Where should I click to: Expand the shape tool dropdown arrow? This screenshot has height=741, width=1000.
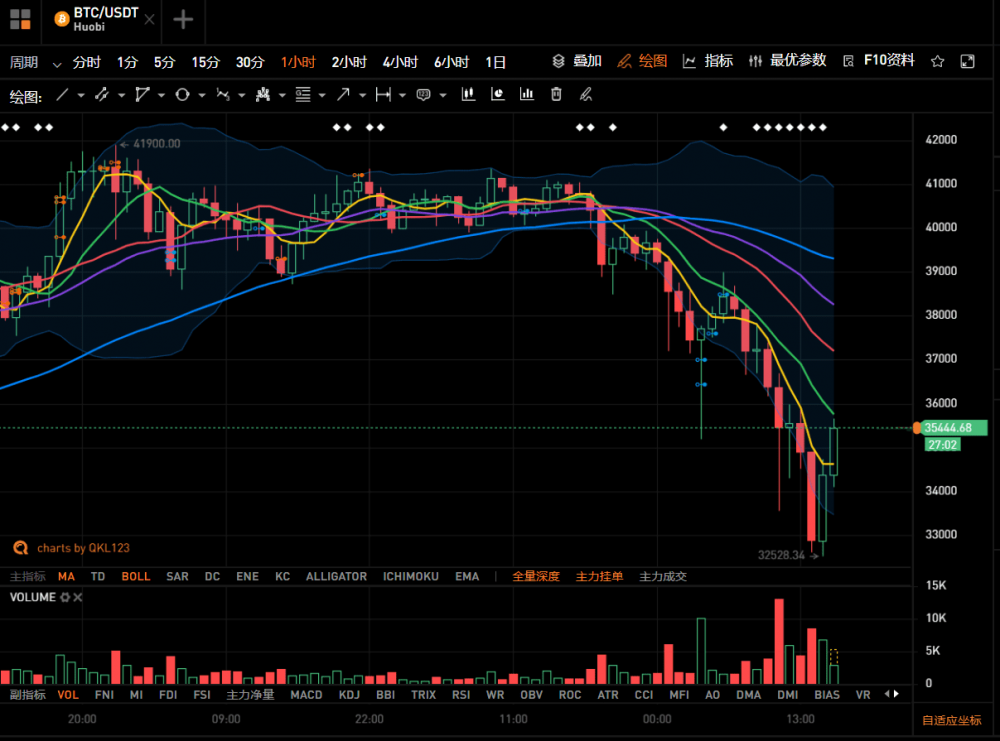201,96
